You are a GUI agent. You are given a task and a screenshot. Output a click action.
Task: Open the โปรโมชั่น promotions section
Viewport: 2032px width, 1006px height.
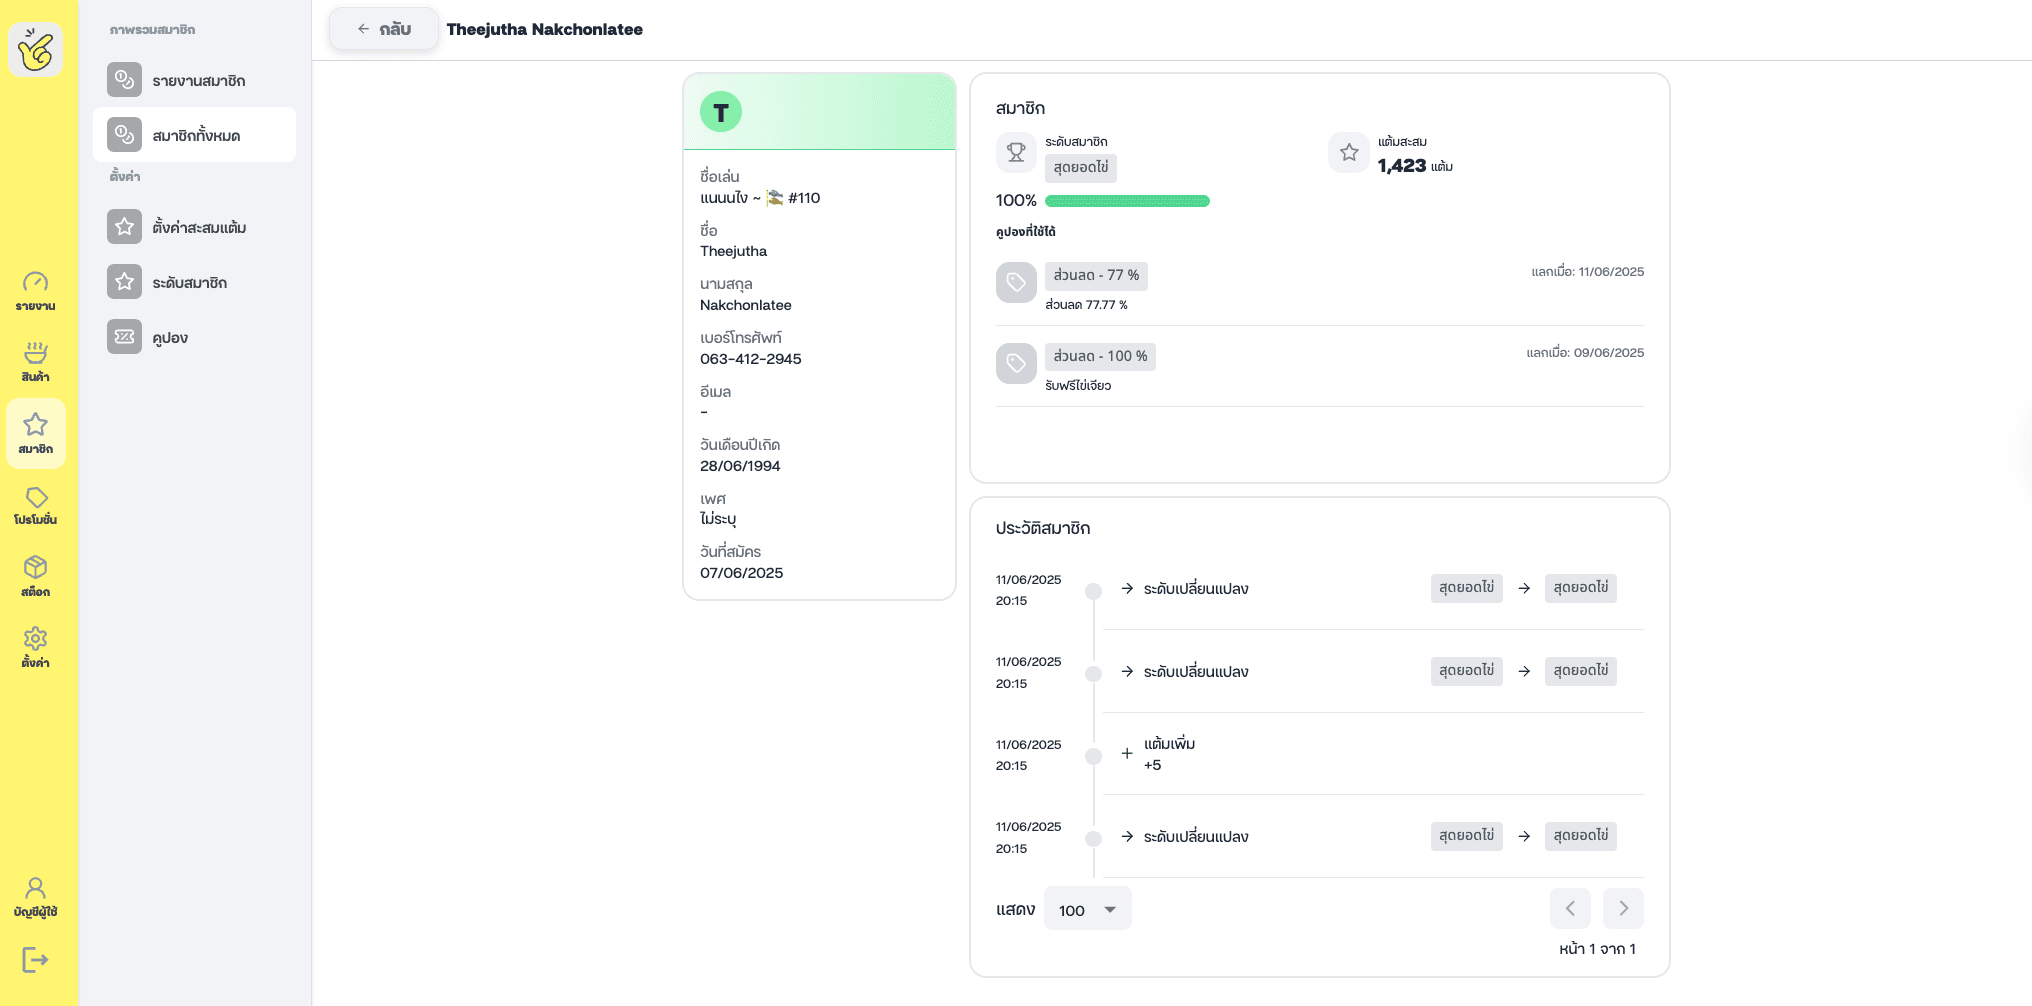[36, 506]
